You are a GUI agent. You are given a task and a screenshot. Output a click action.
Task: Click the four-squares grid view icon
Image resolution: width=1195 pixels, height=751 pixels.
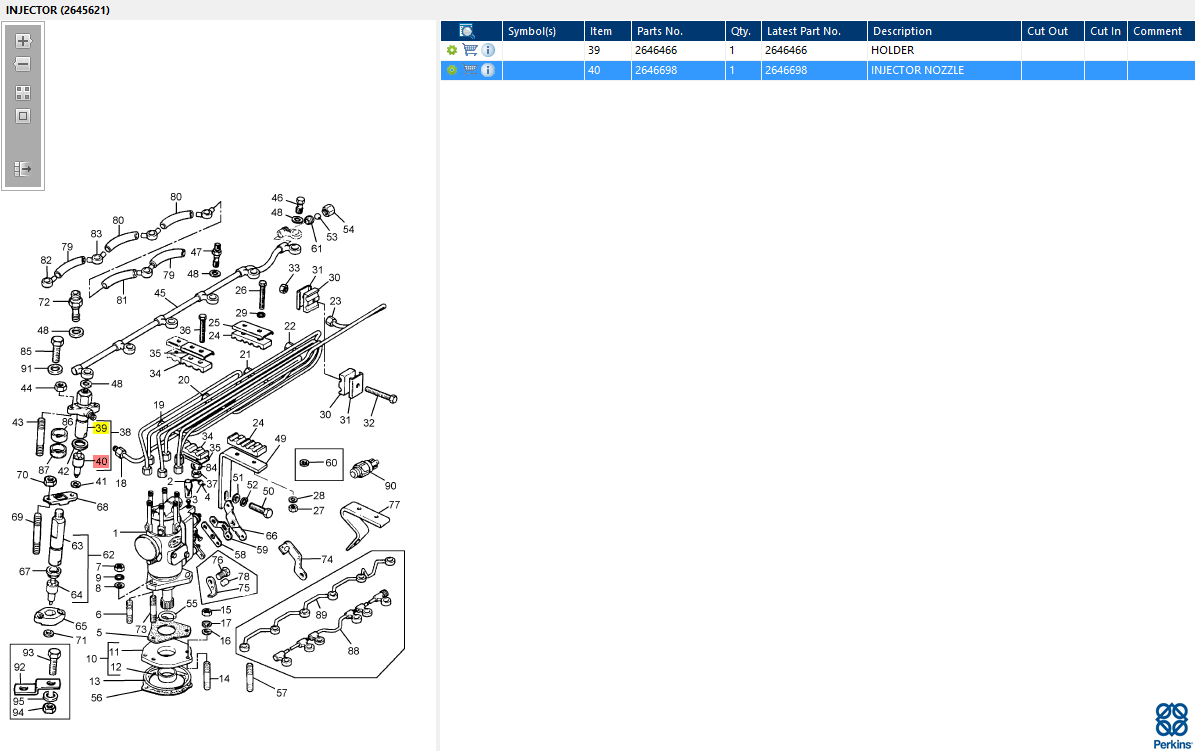[23, 93]
